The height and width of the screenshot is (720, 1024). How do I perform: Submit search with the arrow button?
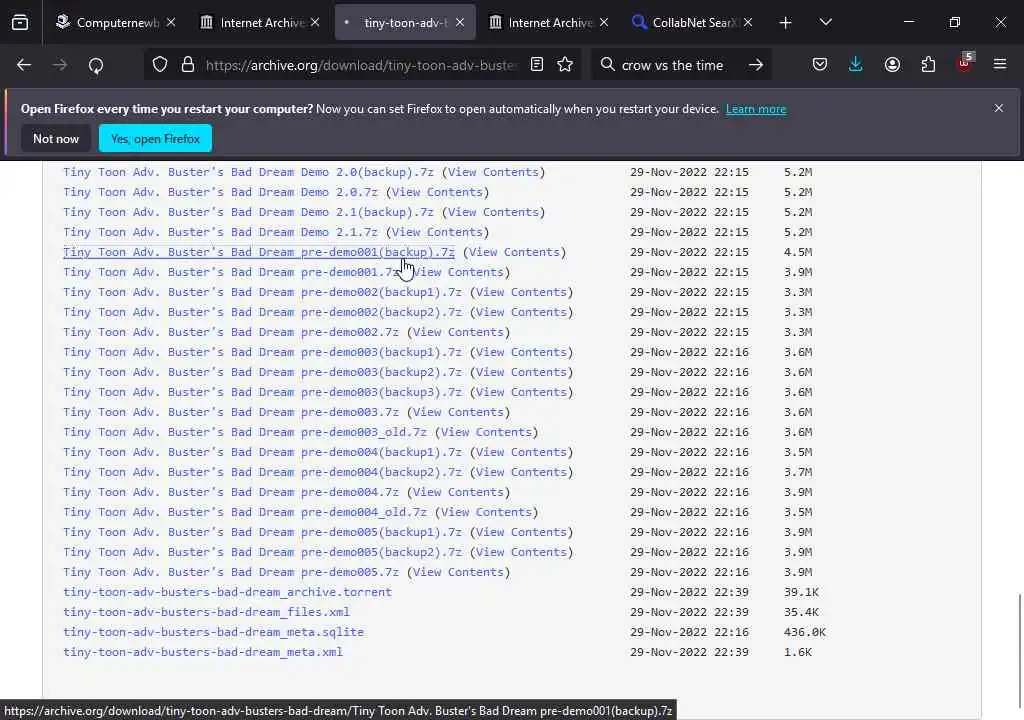[x=756, y=65]
